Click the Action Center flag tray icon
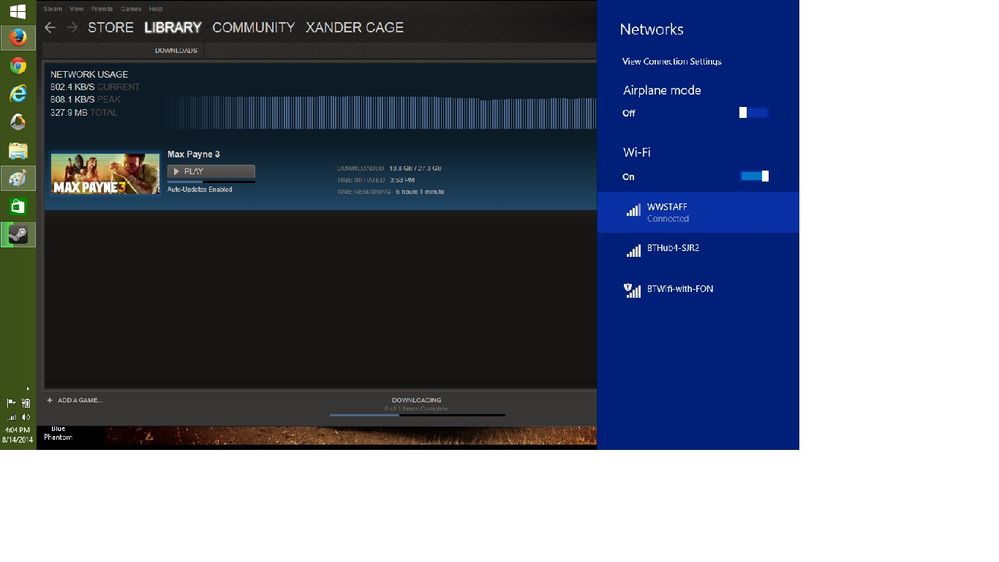Screen dimensions: 999x562 (x=11, y=403)
